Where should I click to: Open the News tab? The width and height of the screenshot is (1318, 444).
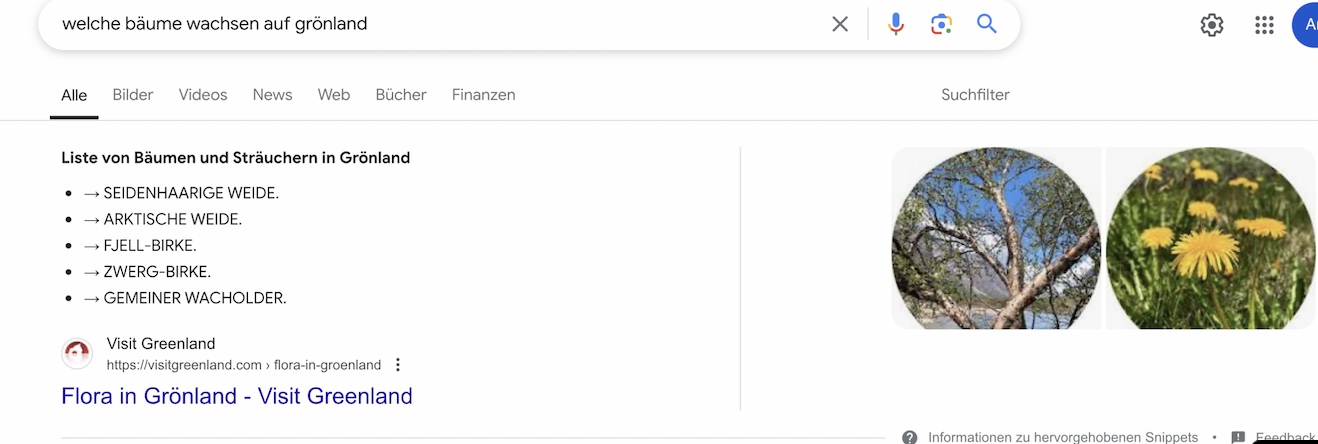click(x=272, y=95)
